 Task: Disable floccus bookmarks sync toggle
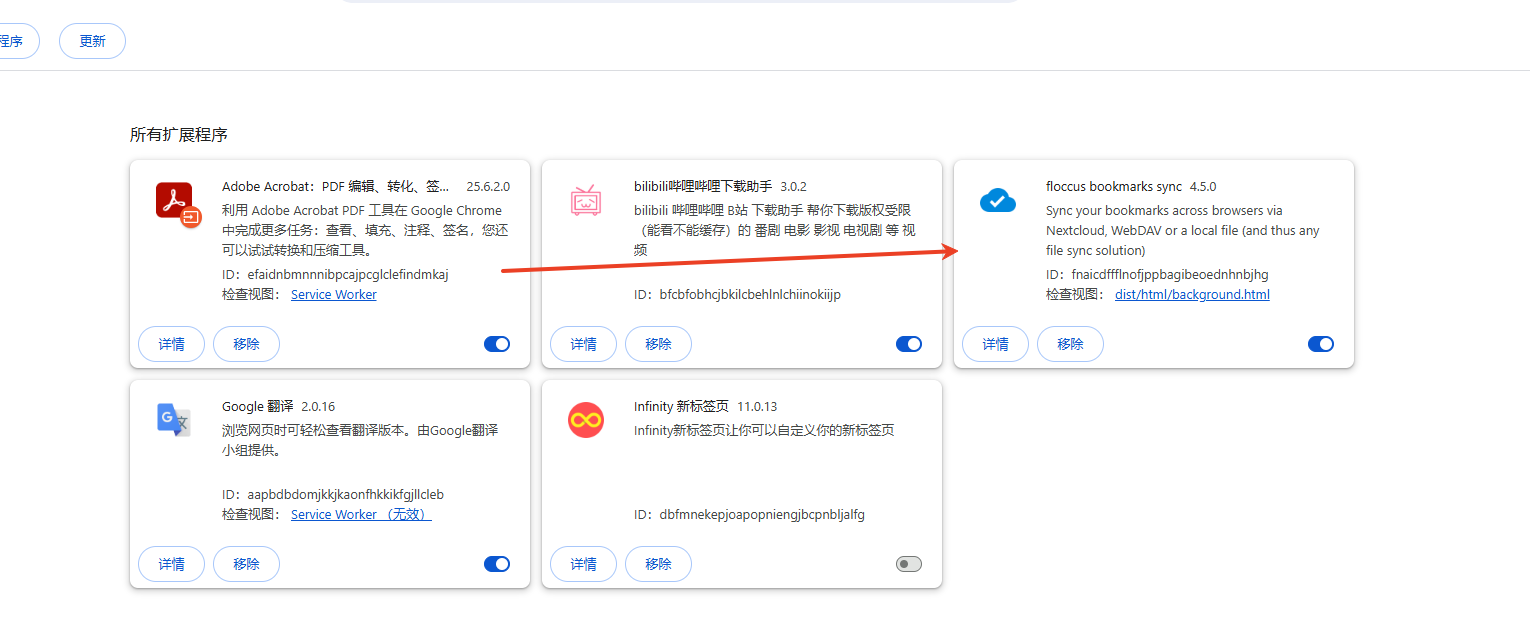[1320, 343]
